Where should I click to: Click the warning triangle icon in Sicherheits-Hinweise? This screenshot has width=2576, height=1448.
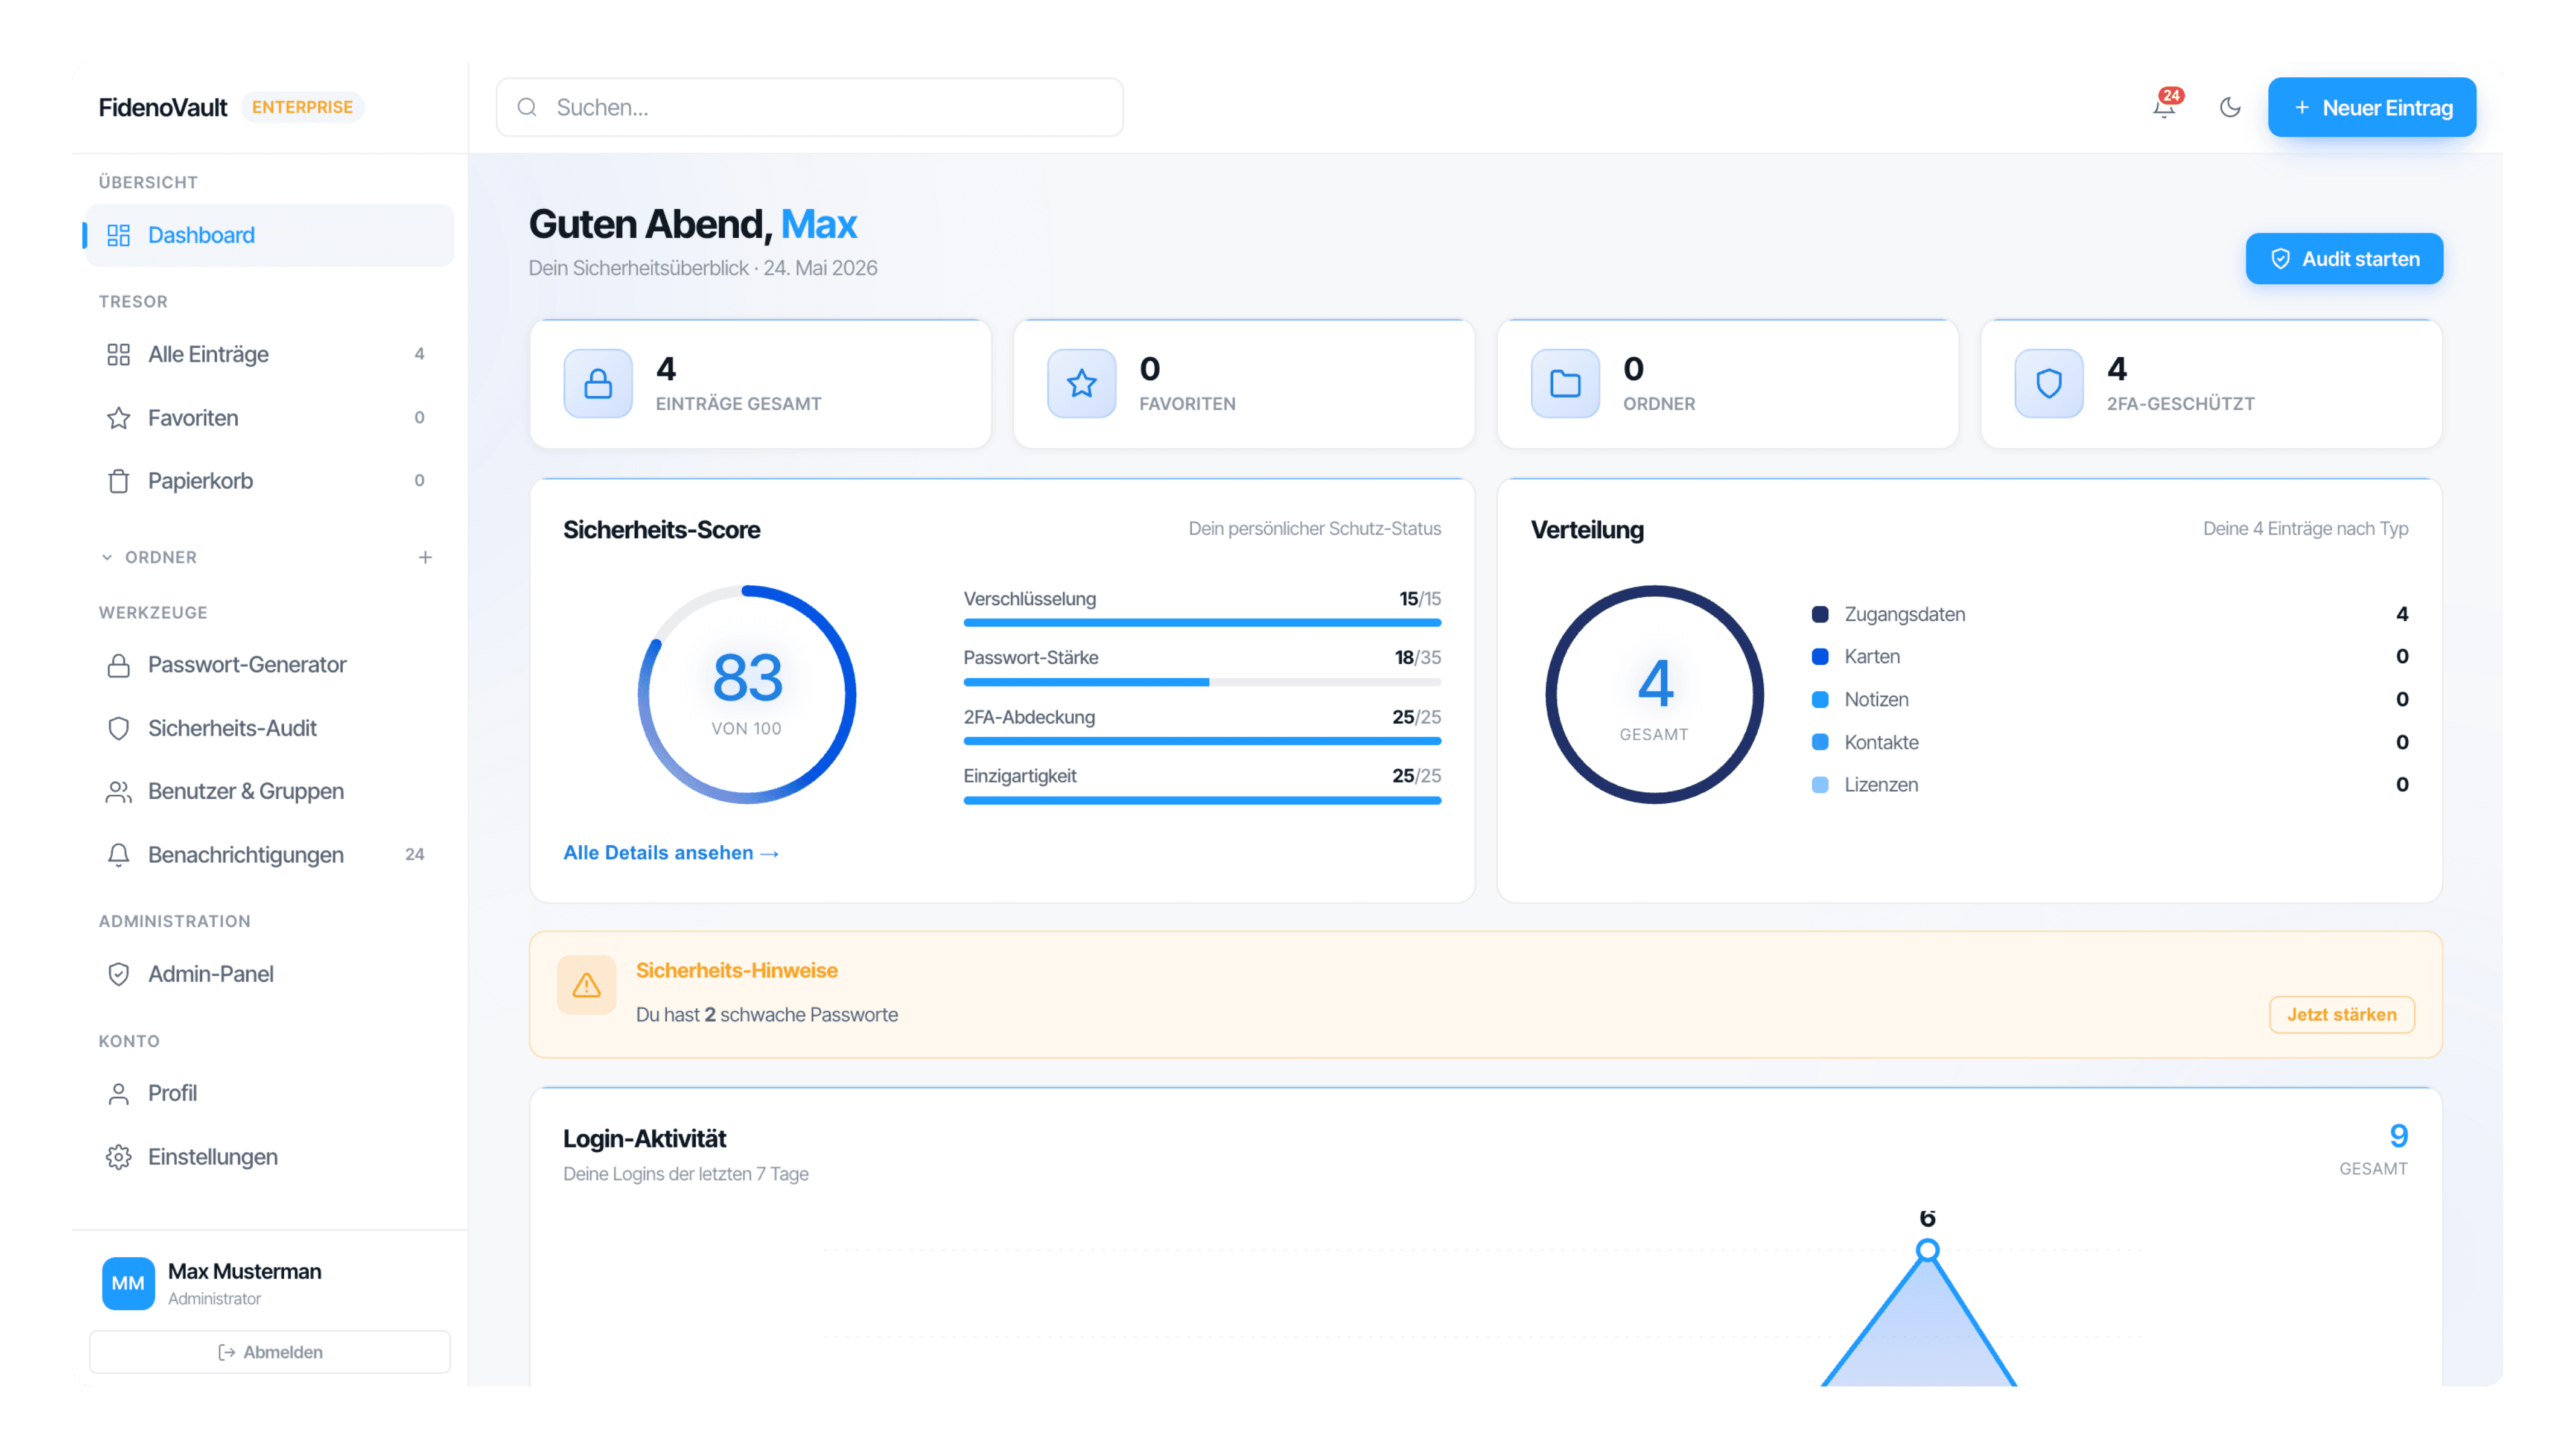click(x=586, y=985)
